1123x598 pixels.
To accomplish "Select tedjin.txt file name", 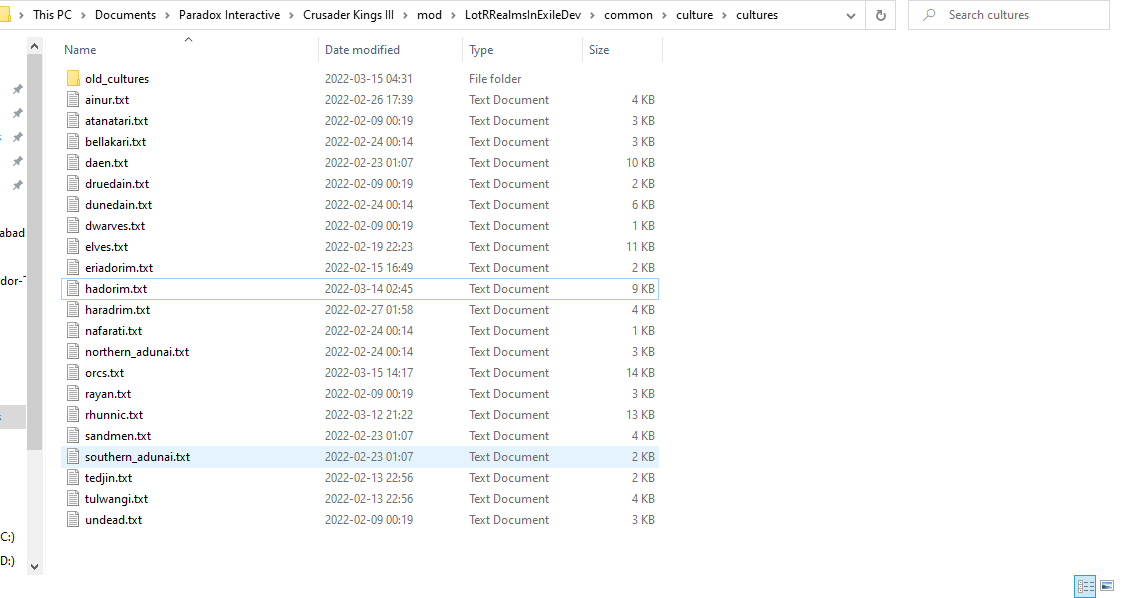I will point(108,478).
